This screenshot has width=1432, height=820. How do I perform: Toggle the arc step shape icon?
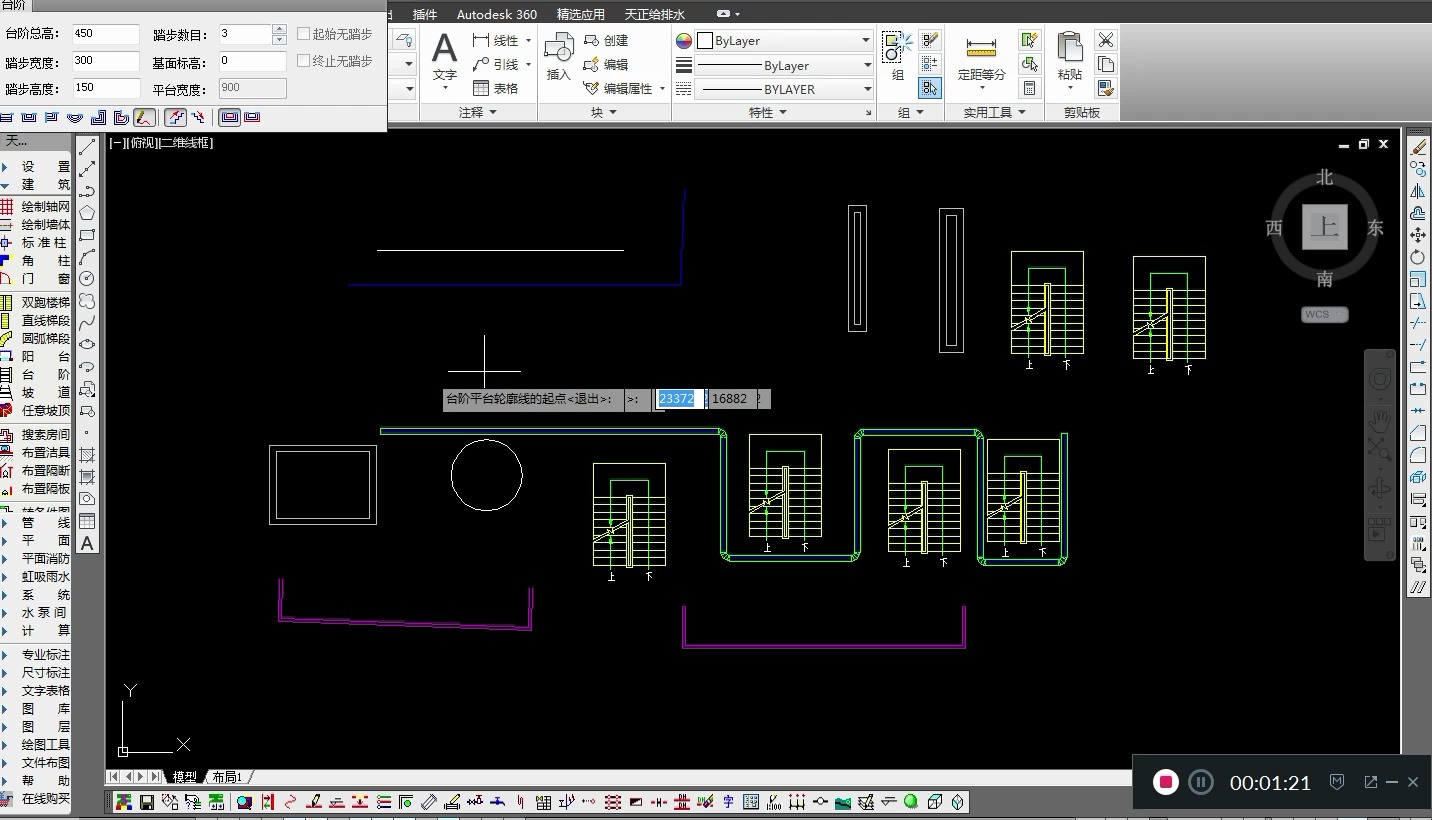74,117
